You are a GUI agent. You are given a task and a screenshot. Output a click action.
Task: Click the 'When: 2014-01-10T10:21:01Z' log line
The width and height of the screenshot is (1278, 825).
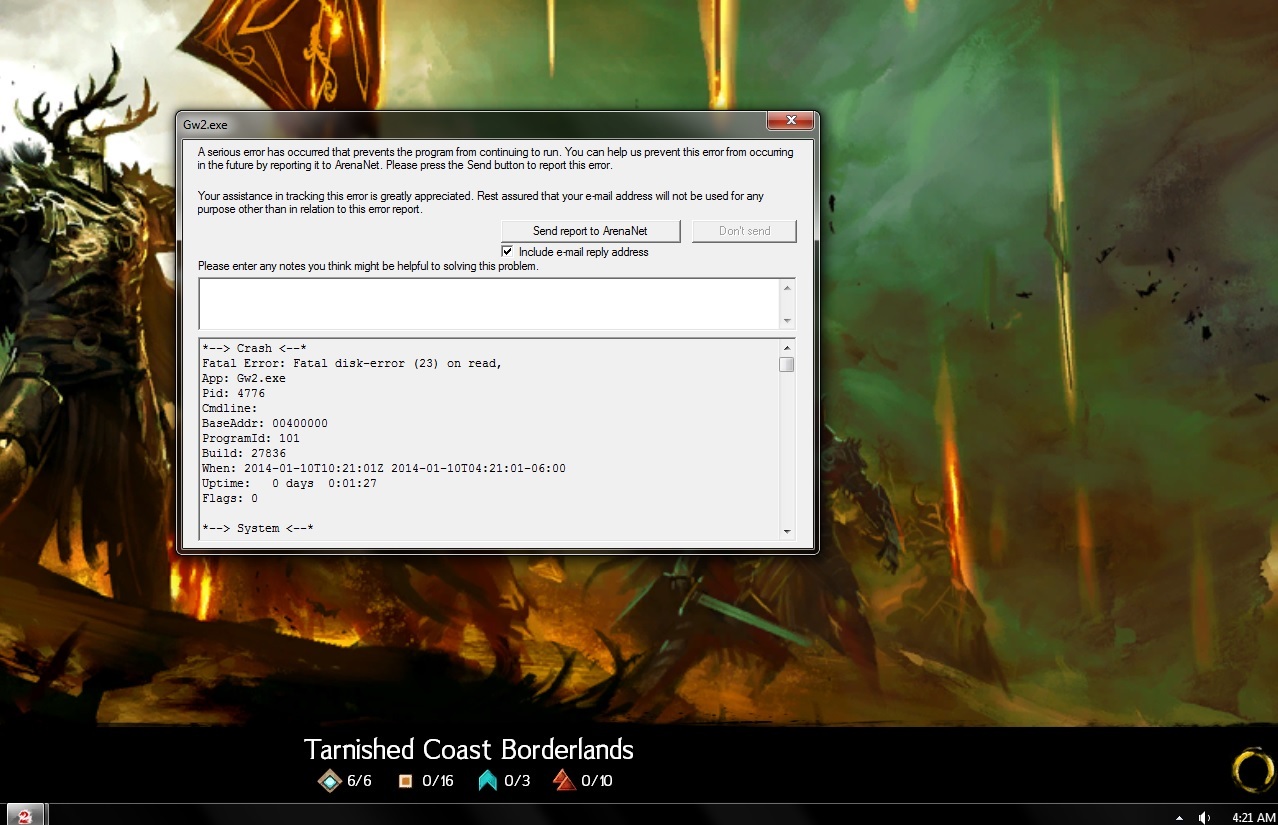click(384, 468)
